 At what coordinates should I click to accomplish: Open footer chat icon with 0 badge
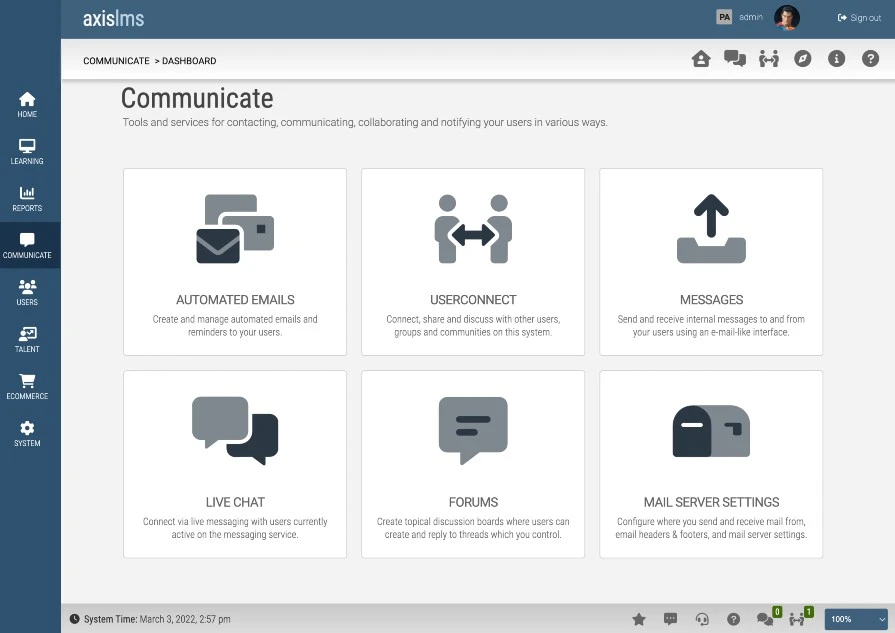click(x=768, y=618)
